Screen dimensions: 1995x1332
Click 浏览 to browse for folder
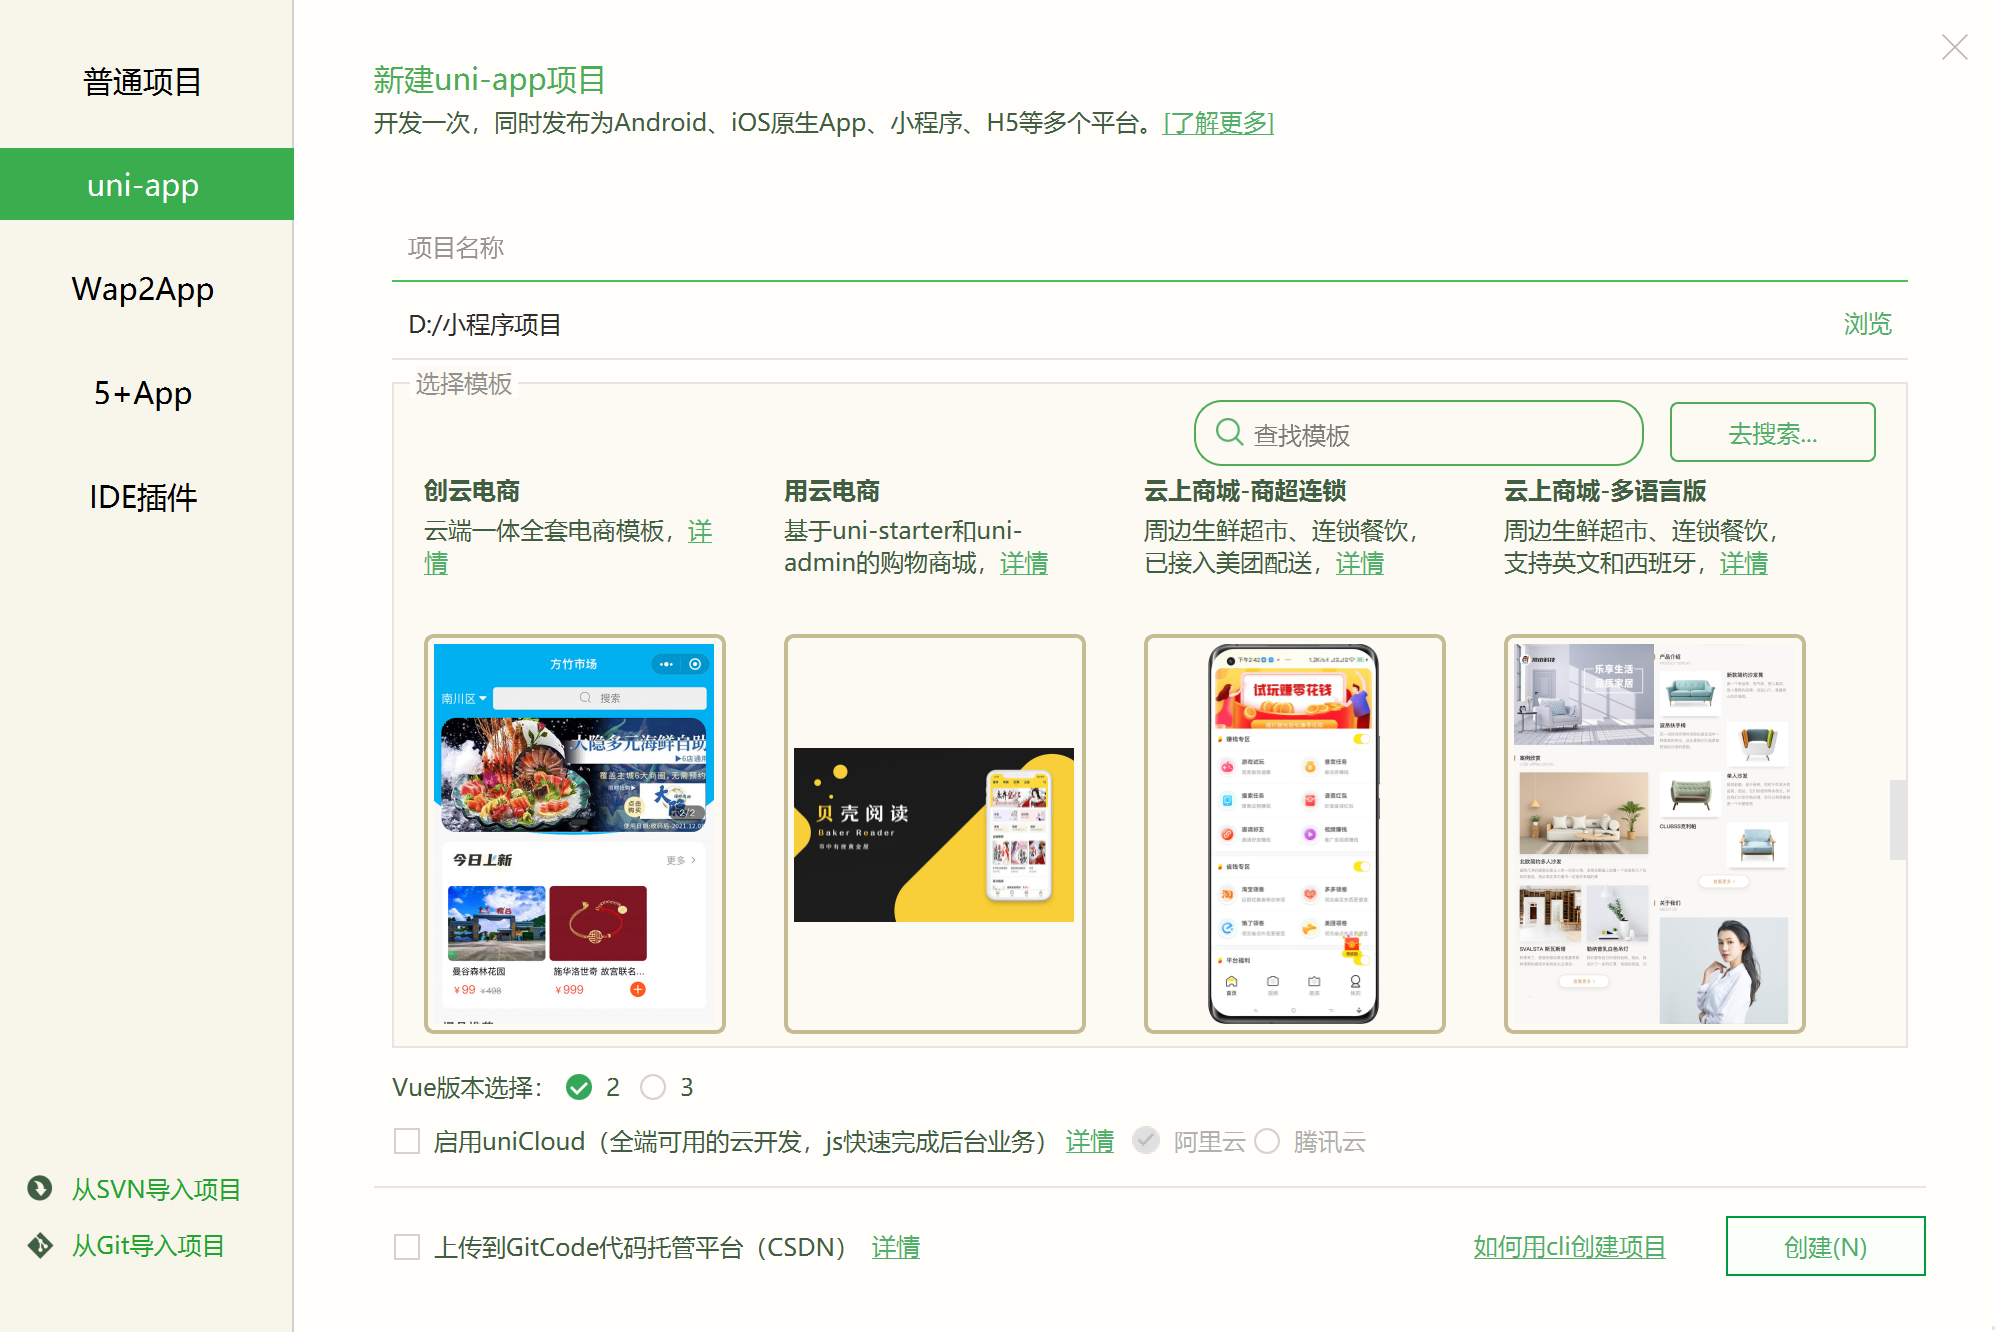[1867, 324]
